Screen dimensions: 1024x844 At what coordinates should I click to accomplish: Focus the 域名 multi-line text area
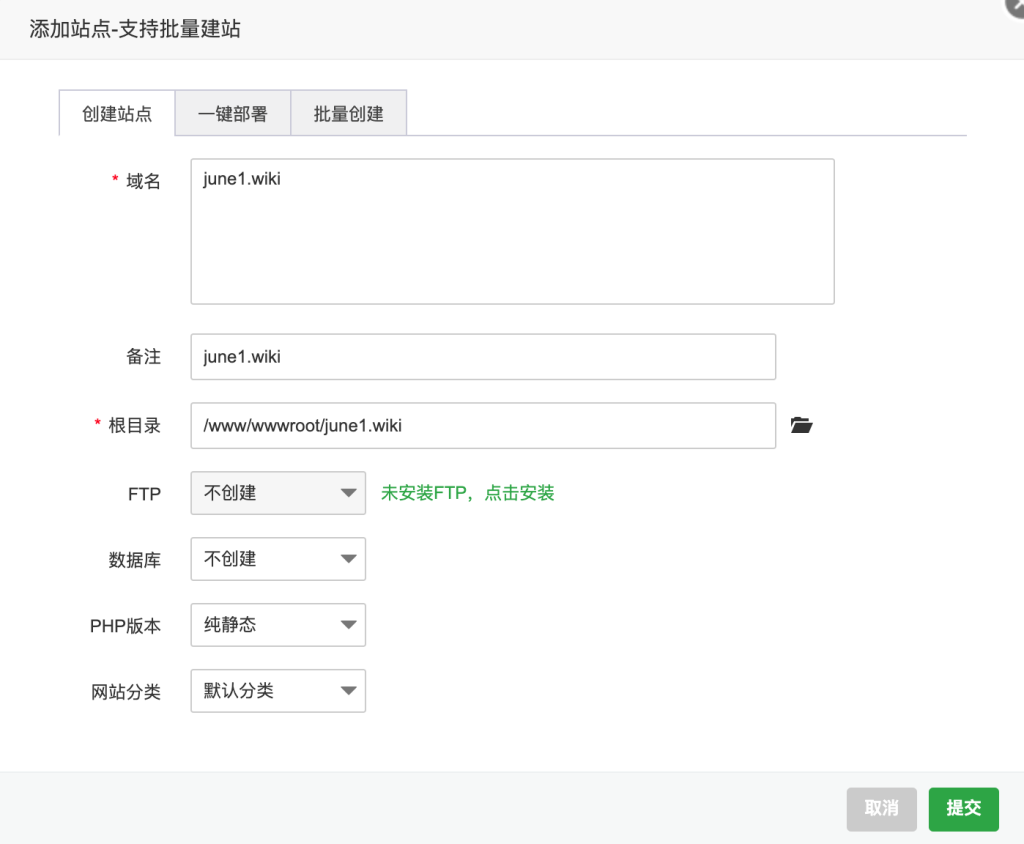pyautogui.click(x=512, y=231)
